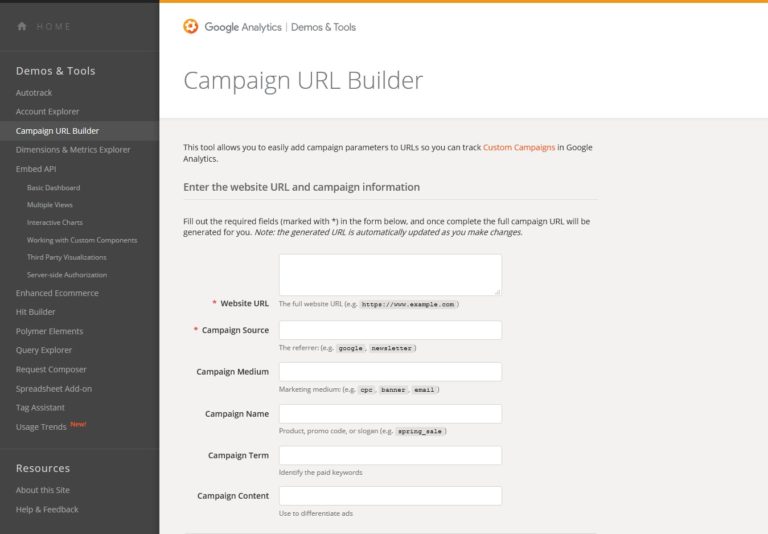Focus the Campaign Medium field
Screen dimensions: 768x534
(390, 372)
